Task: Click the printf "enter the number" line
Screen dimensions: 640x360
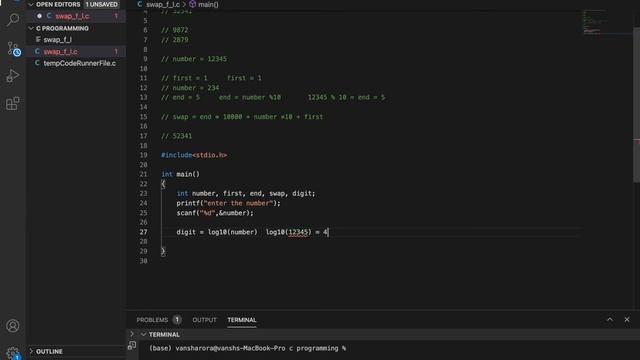Action: click(x=228, y=203)
